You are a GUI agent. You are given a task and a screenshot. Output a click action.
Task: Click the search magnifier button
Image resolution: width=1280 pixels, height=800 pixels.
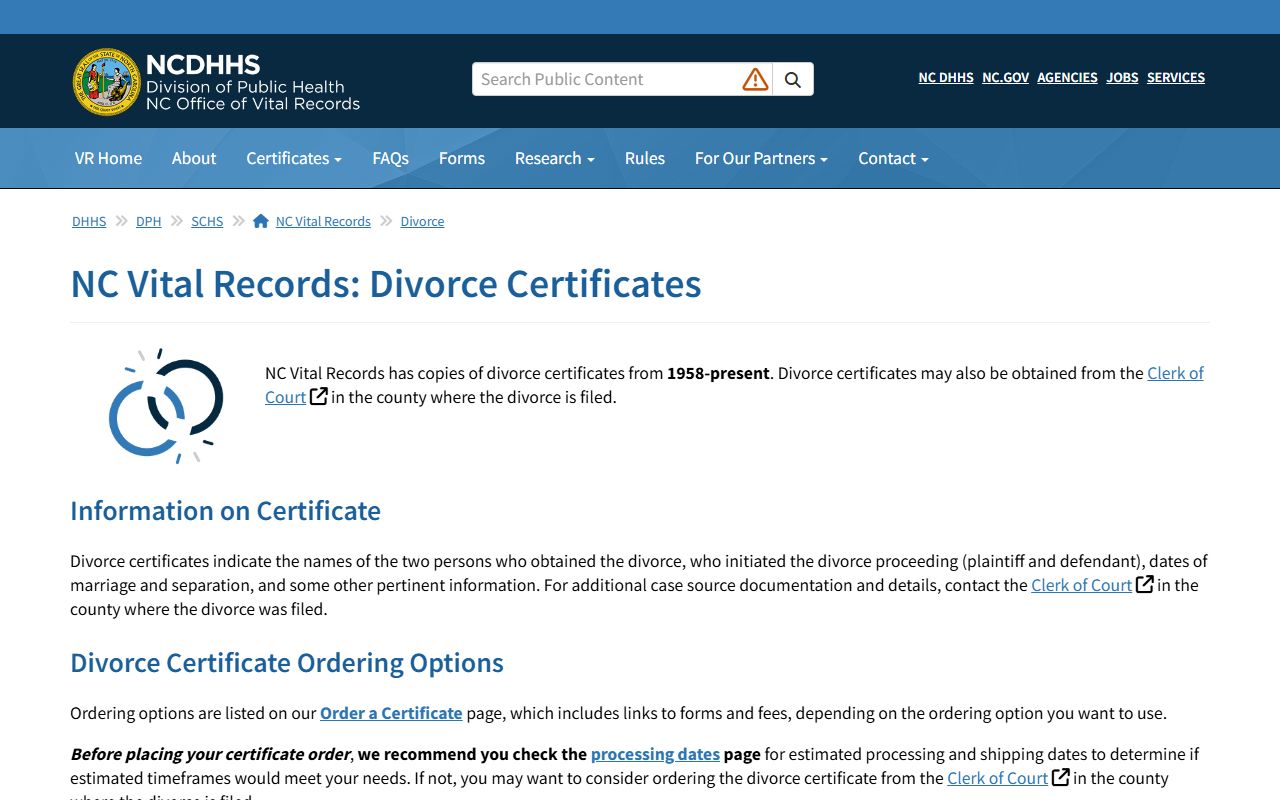(x=793, y=79)
